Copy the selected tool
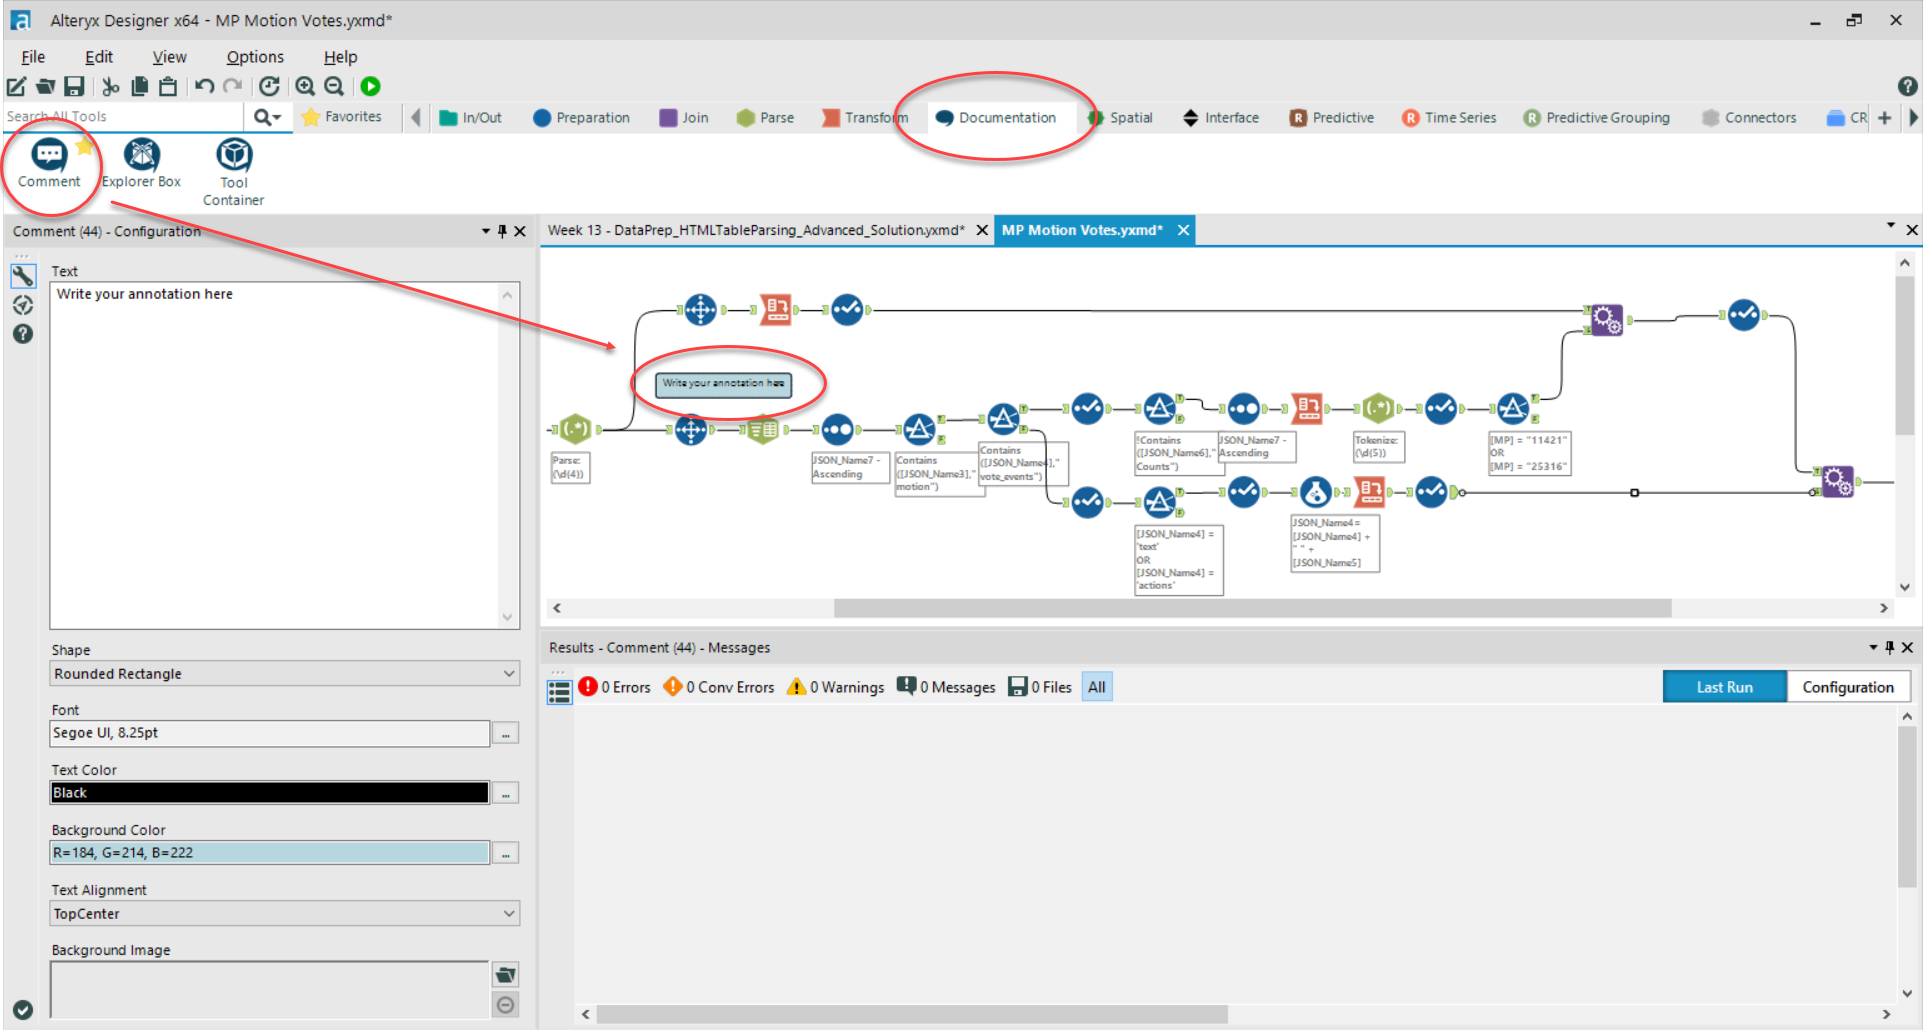The width and height of the screenshot is (1923, 1030). pyautogui.click(x=140, y=87)
